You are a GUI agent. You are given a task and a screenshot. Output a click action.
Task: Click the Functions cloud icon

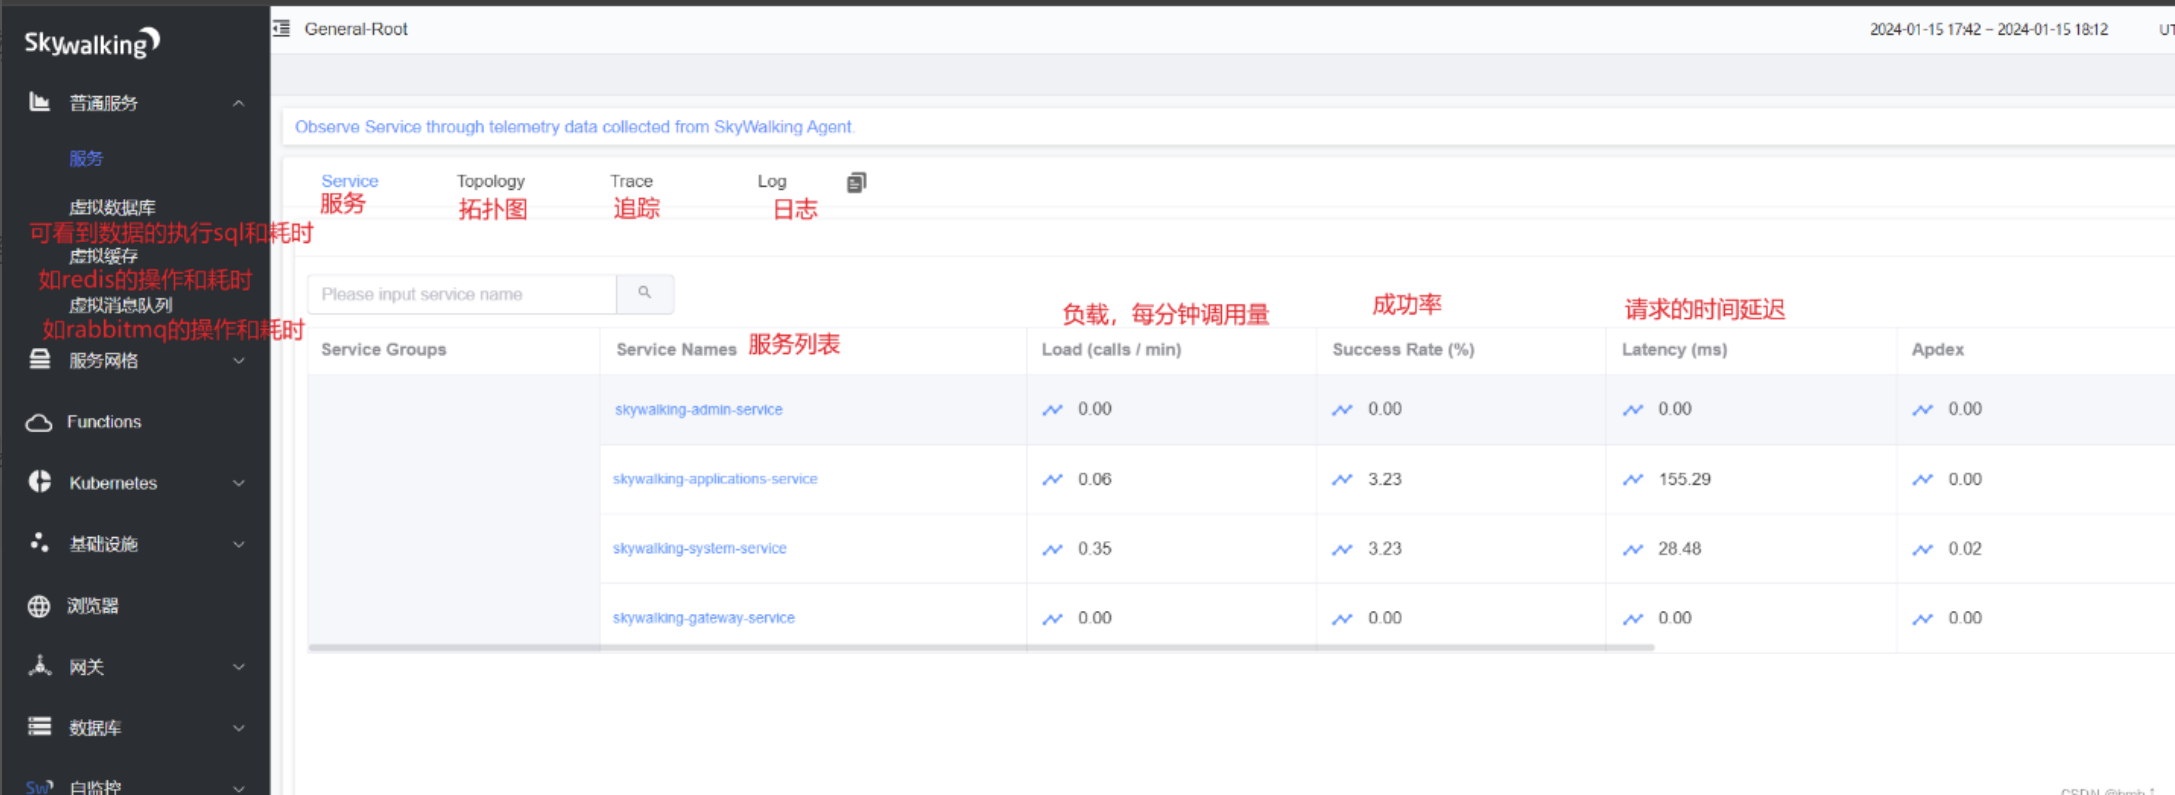pyautogui.click(x=39, y=422)
